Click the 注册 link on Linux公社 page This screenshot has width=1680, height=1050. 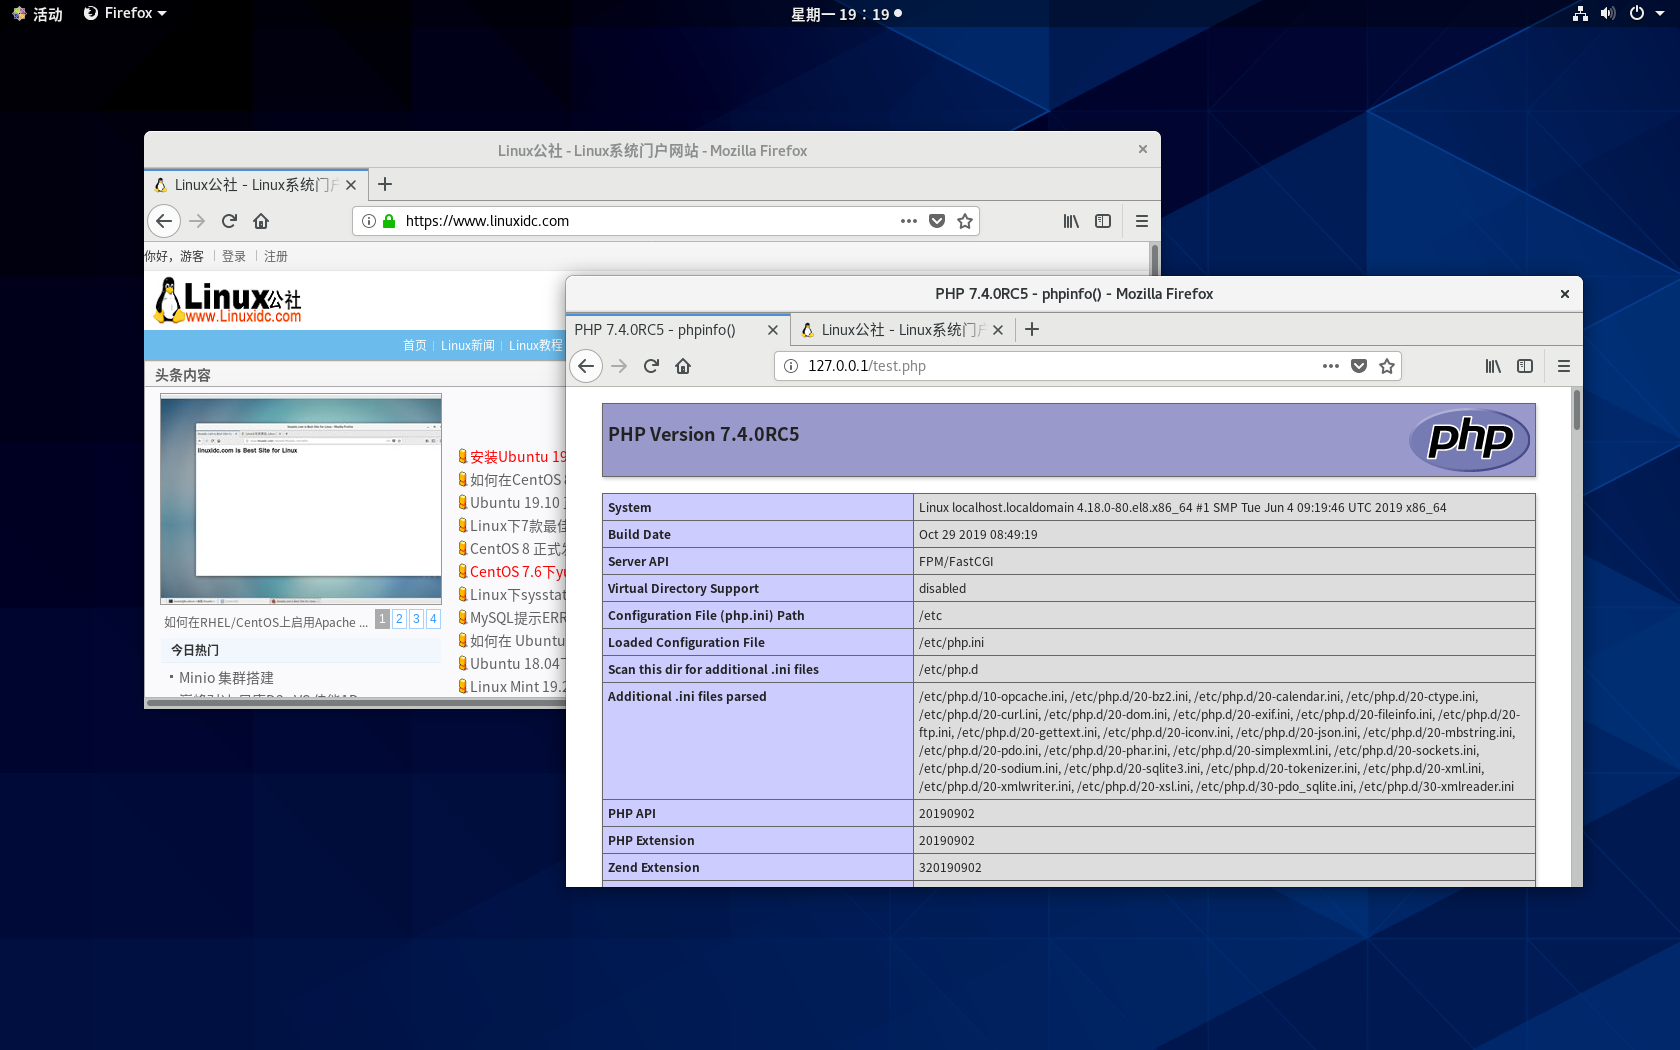pos(276,256)
